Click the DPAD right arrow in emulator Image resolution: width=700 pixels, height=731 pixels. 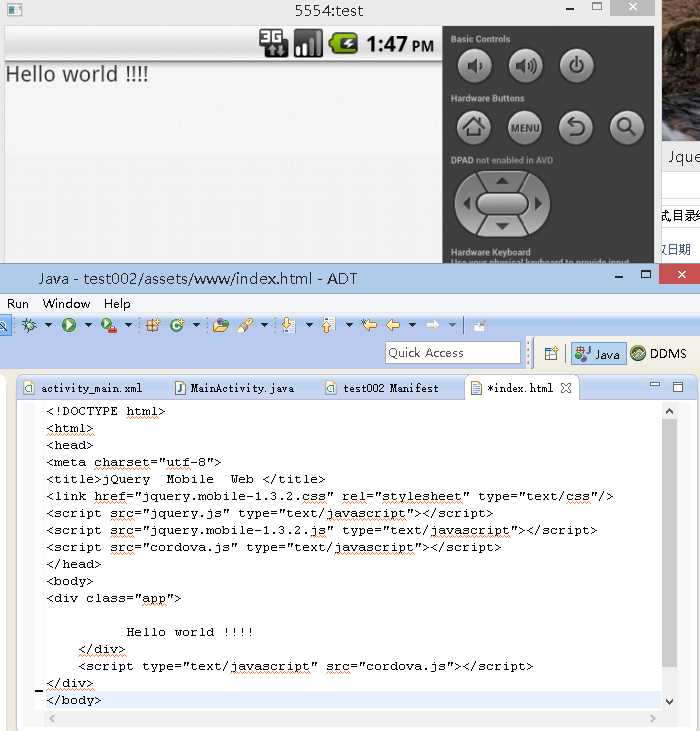click(x=538, y=204)
